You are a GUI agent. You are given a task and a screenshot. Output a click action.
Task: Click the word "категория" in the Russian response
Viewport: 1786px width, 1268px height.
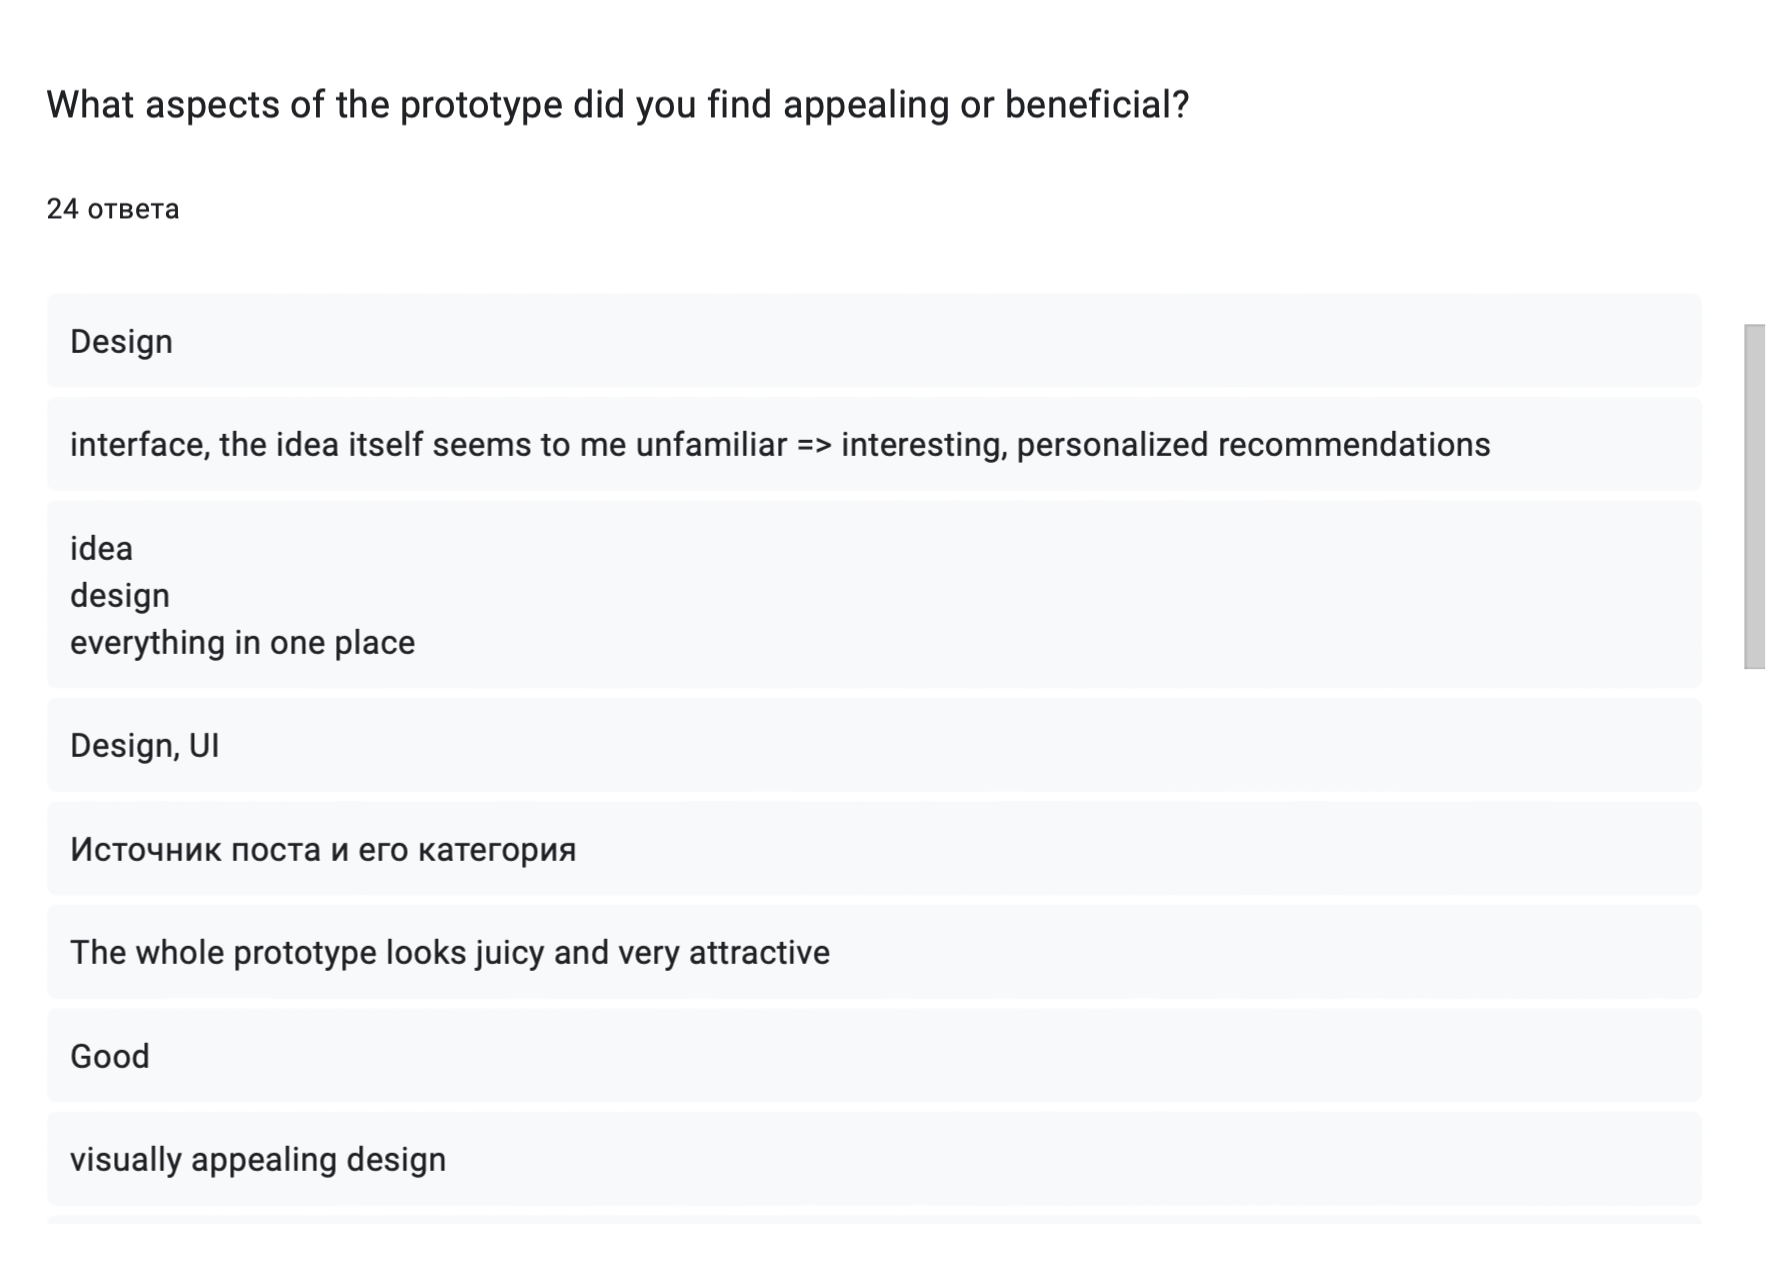[497, 850]
